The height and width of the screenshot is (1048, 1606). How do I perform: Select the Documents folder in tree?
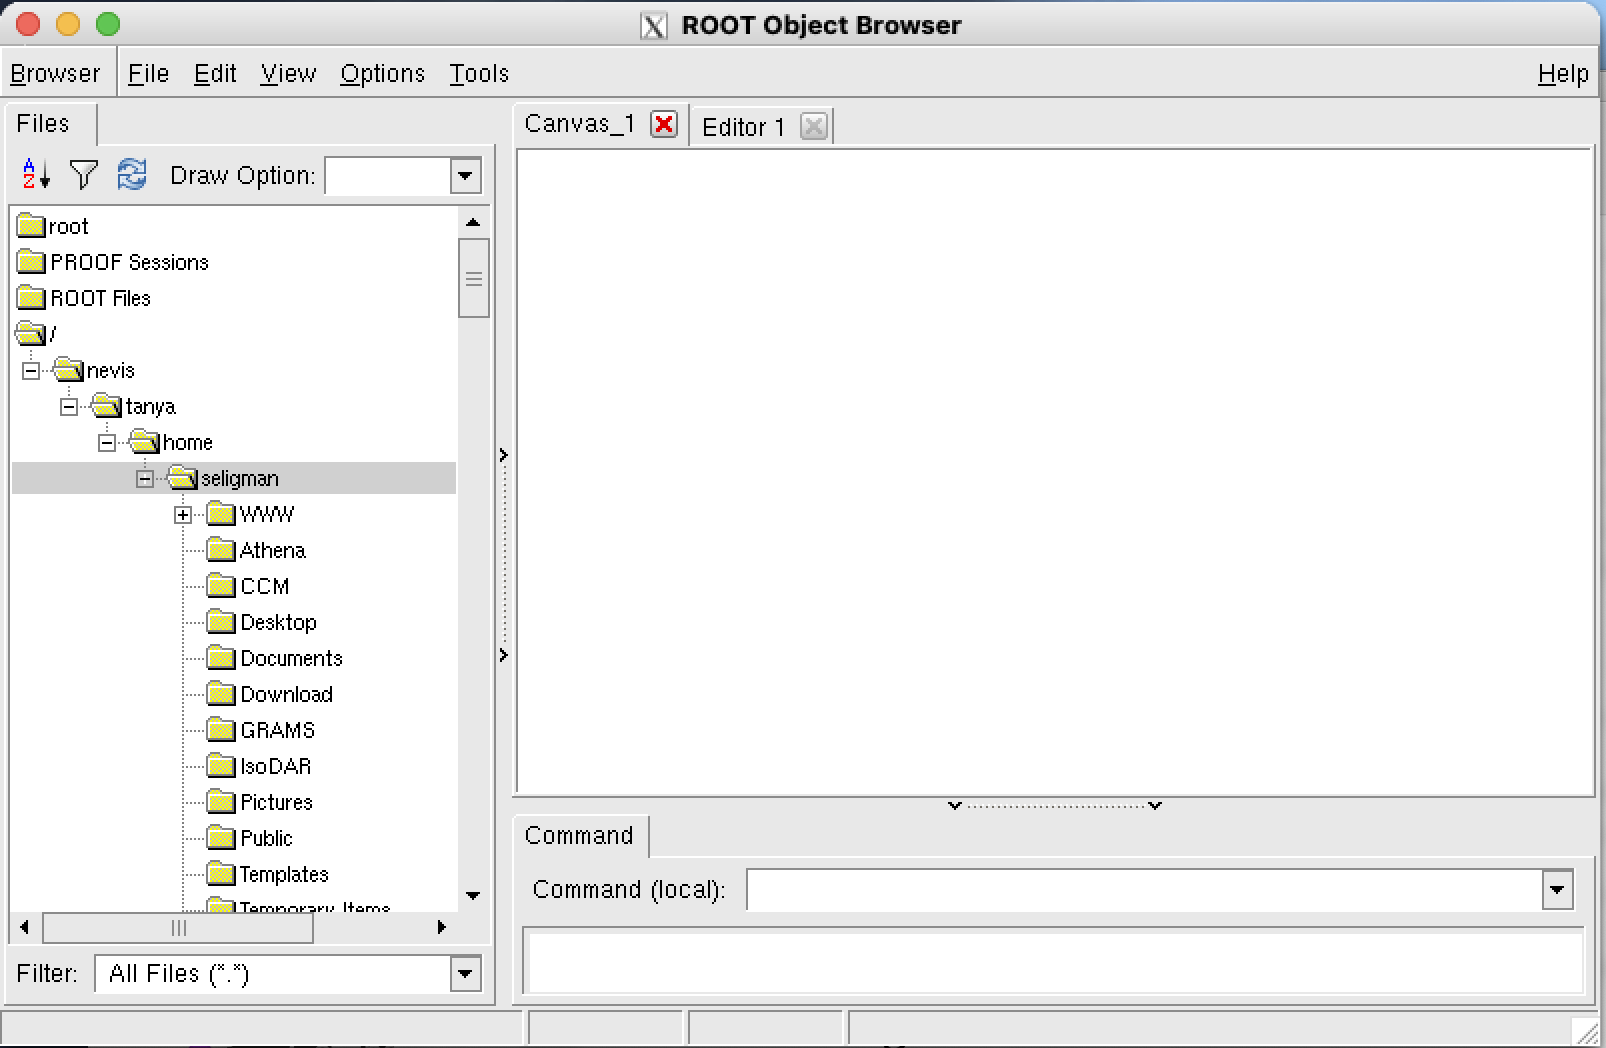pos(291,658)
